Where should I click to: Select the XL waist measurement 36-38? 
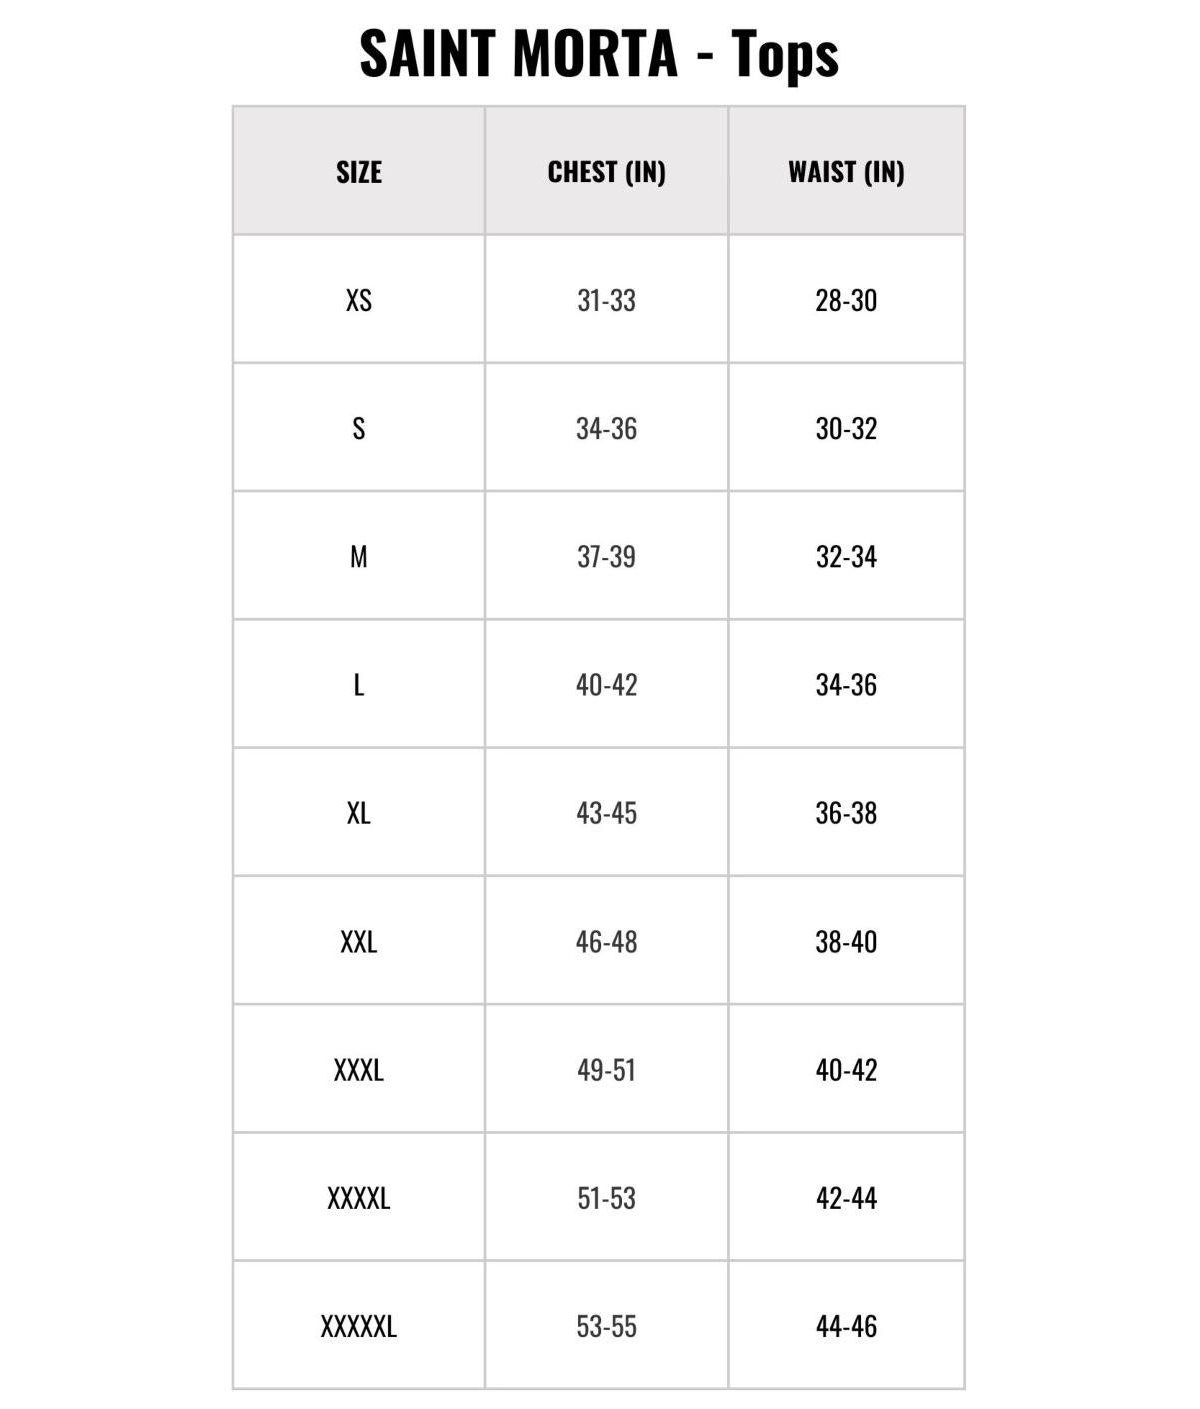846,813
